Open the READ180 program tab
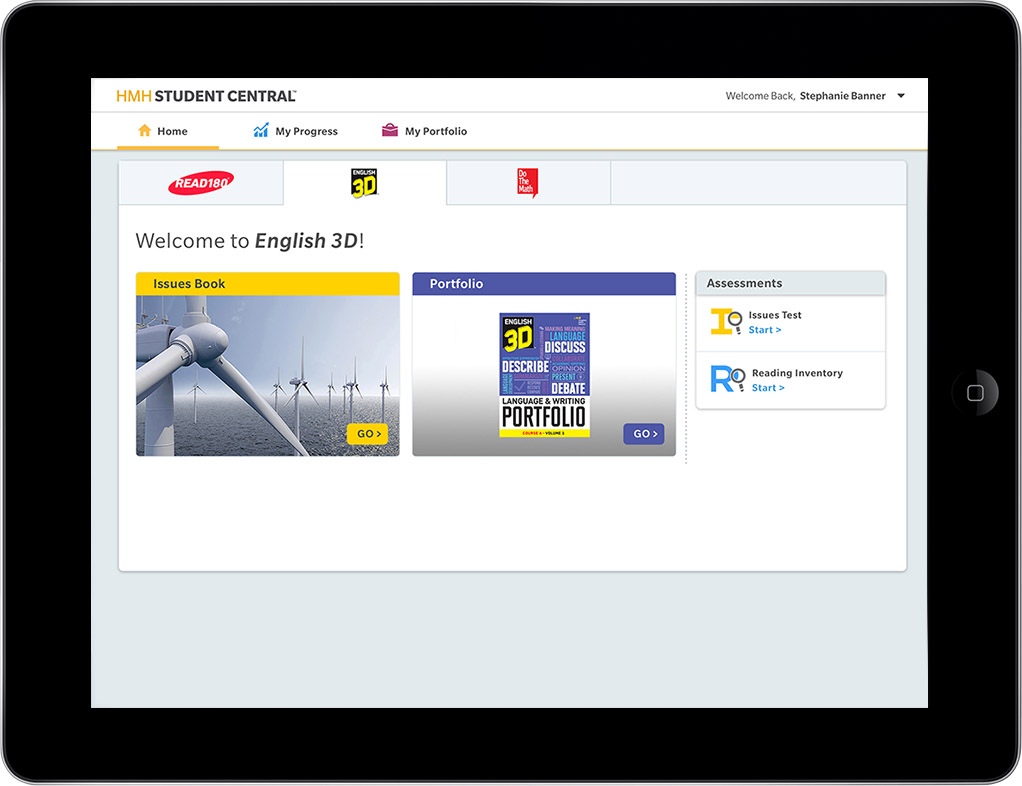The width and height of the screenshot is (1022, 786). (201, 183)
